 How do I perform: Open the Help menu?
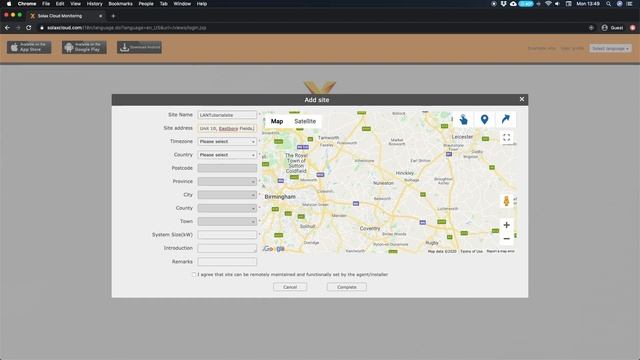pos(202,4)
